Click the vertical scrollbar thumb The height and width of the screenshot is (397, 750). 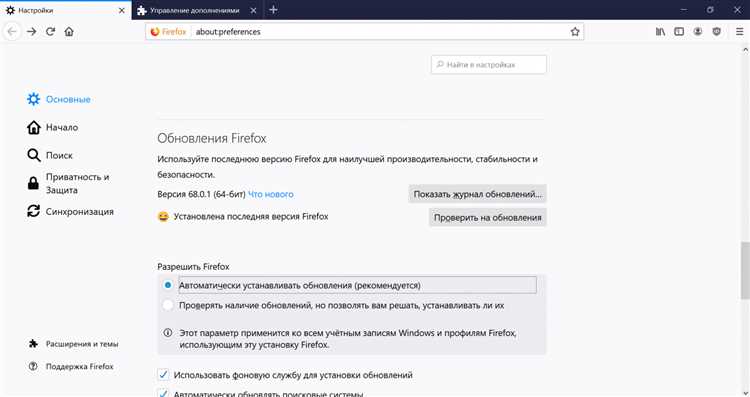(745, 270)
